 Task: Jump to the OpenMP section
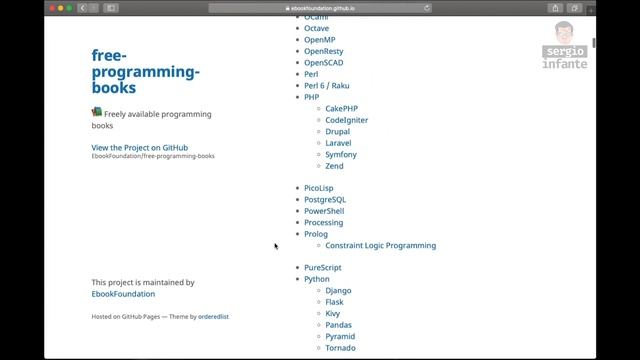point(320,40)
